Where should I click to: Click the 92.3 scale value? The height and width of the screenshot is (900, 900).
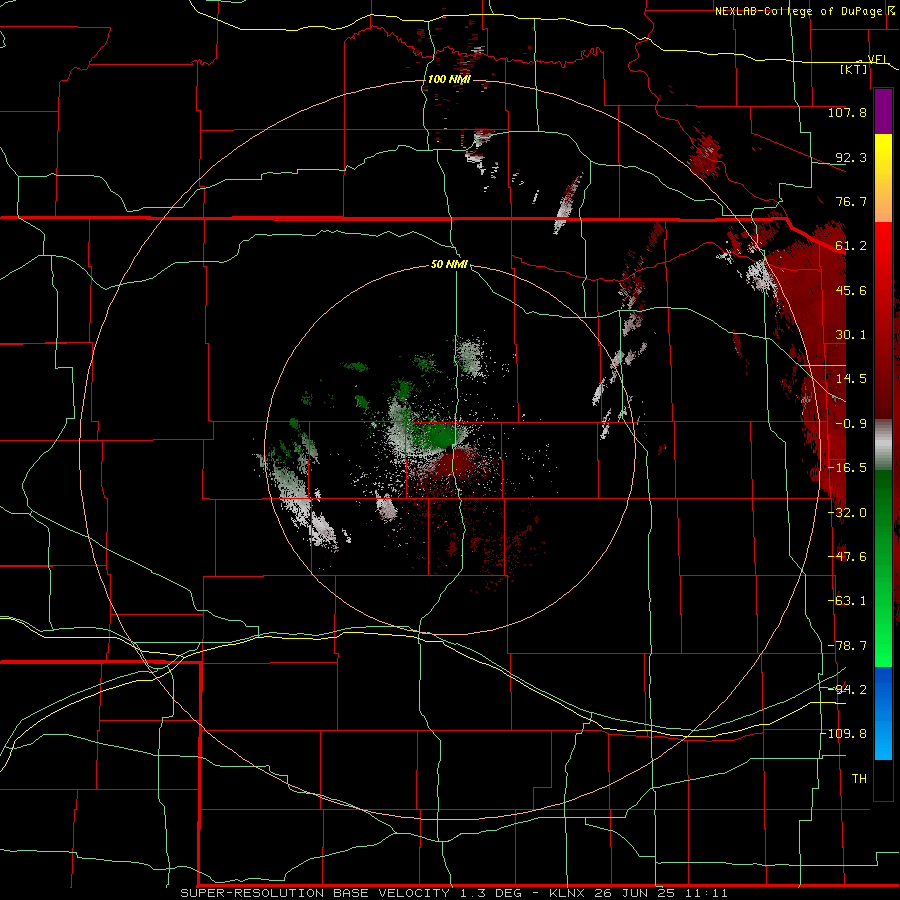pos(851,157)
